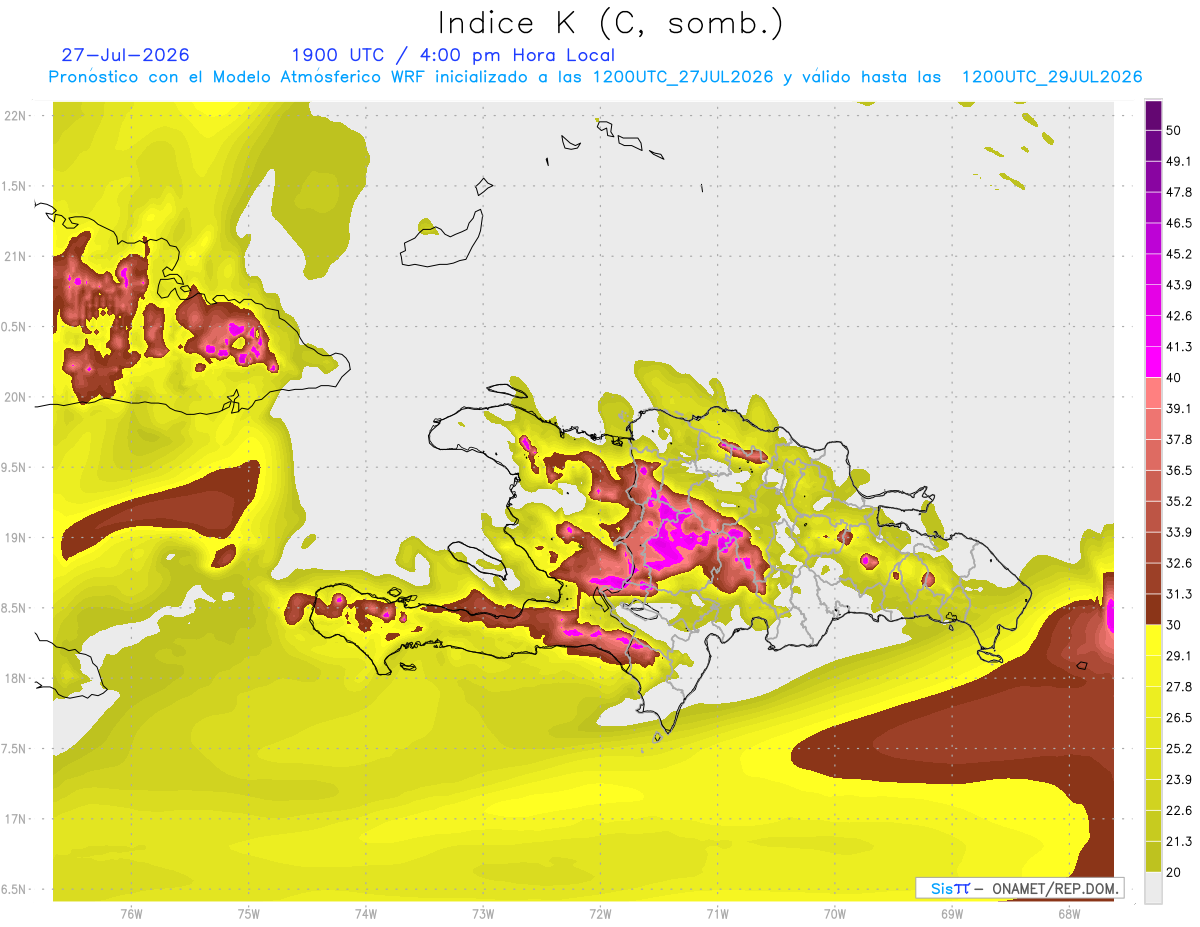The height and width of the screenshot is (927, 1200).
Task: Click the 45.2 value in the color legend
Action: pyautogui.click(x=1179, y=254)
